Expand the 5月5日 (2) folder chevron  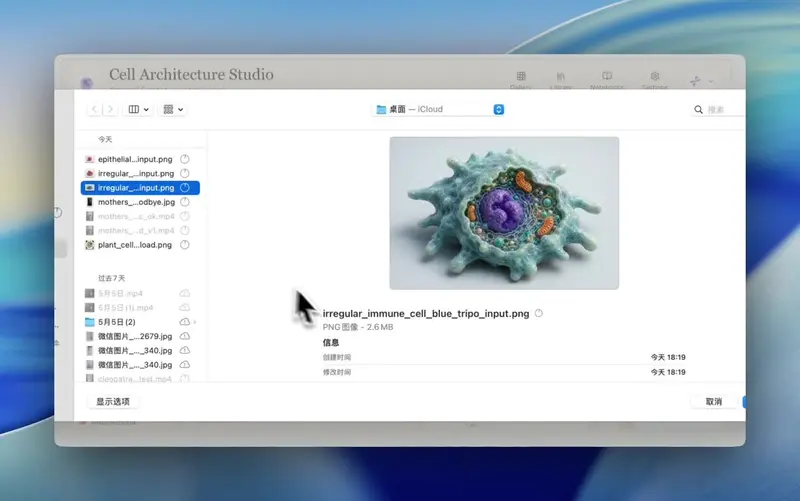195,322
